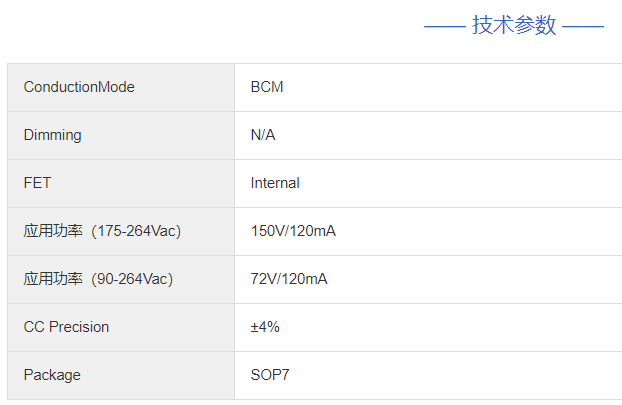Viewport: 622px width, 405px height.
Task: Select the Dimming parameter label
Action: [x=52, y=135]
